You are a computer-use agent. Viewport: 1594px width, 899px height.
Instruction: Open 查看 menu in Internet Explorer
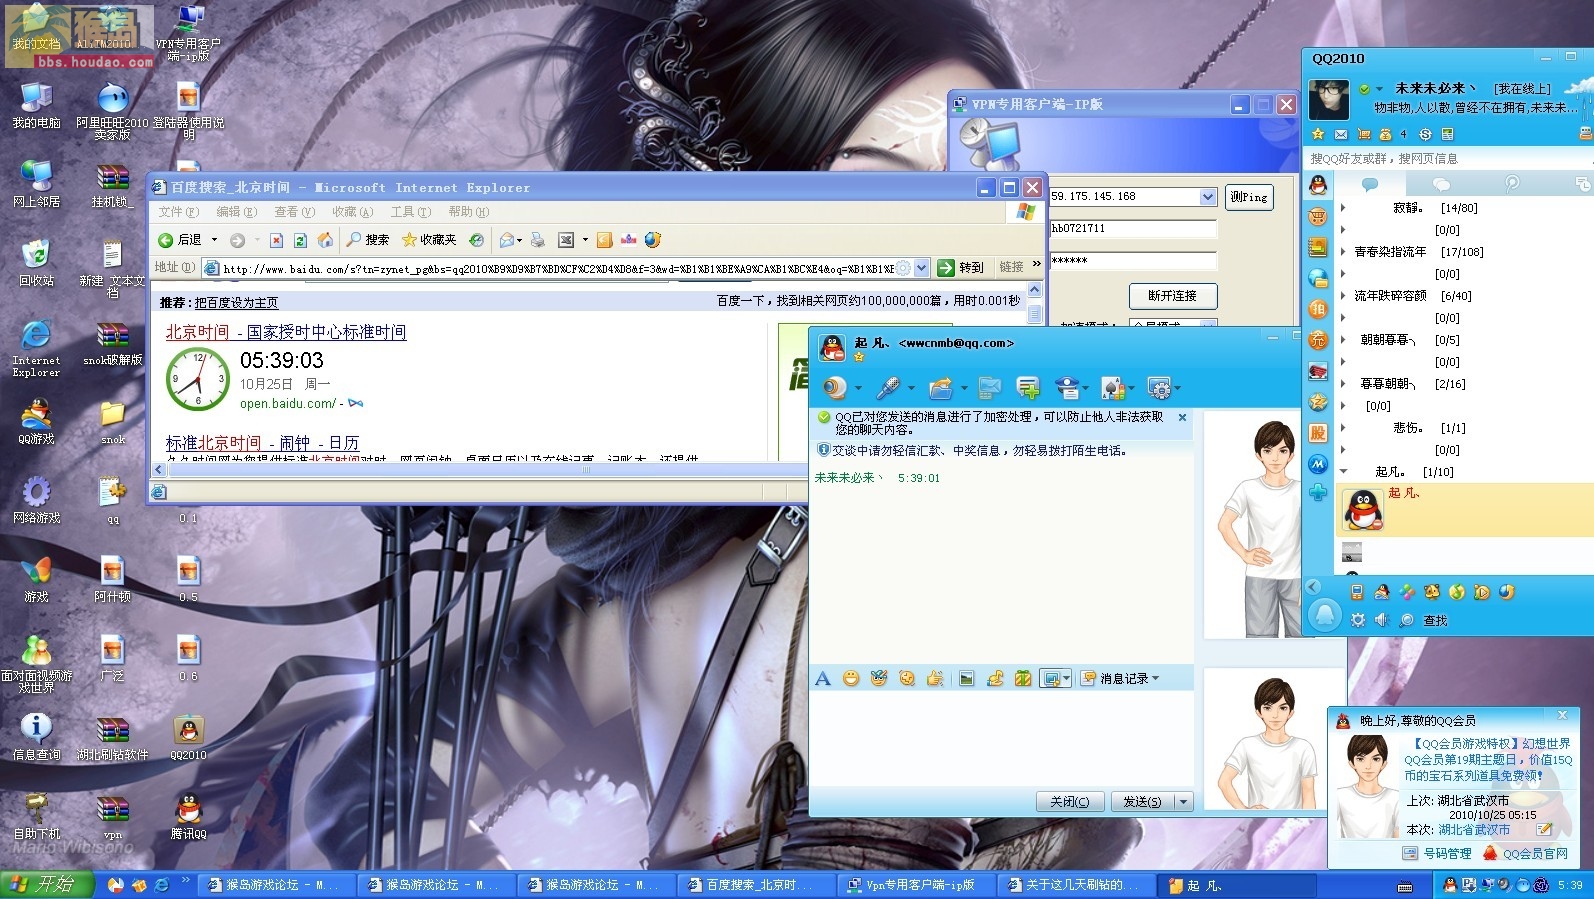click(x=294, y=212)
